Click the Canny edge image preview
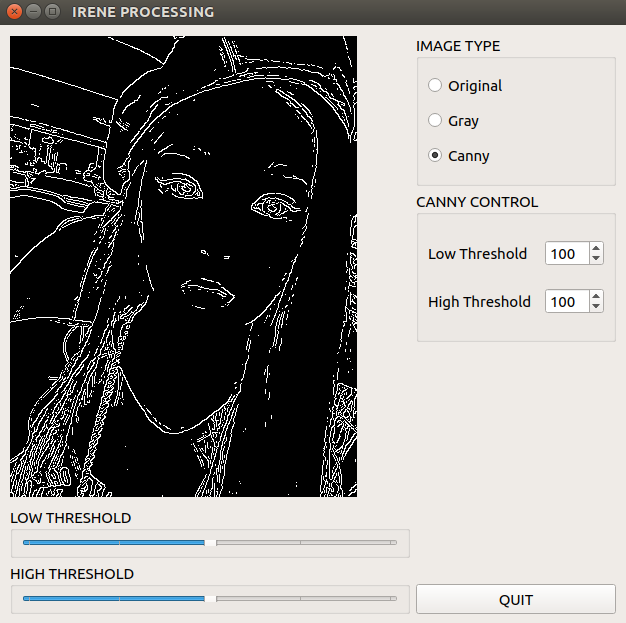The height and width of the screenshot is (623, 626). click(x=184, y=266)
